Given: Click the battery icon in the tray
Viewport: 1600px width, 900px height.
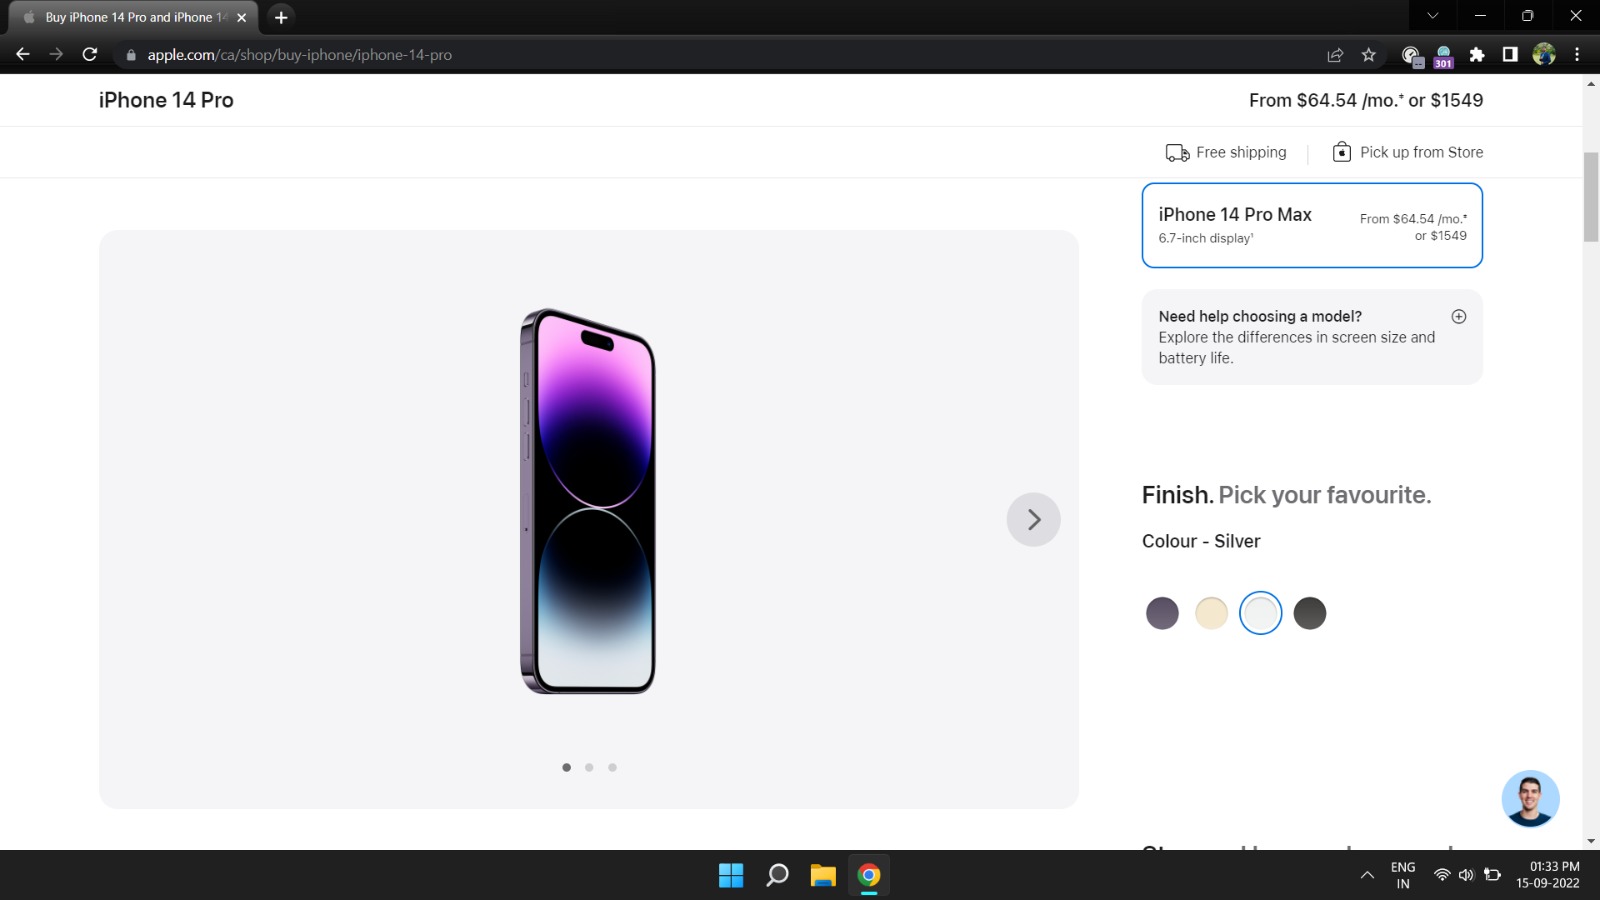Looking at the screenshot, I should tap(1492, 875).
